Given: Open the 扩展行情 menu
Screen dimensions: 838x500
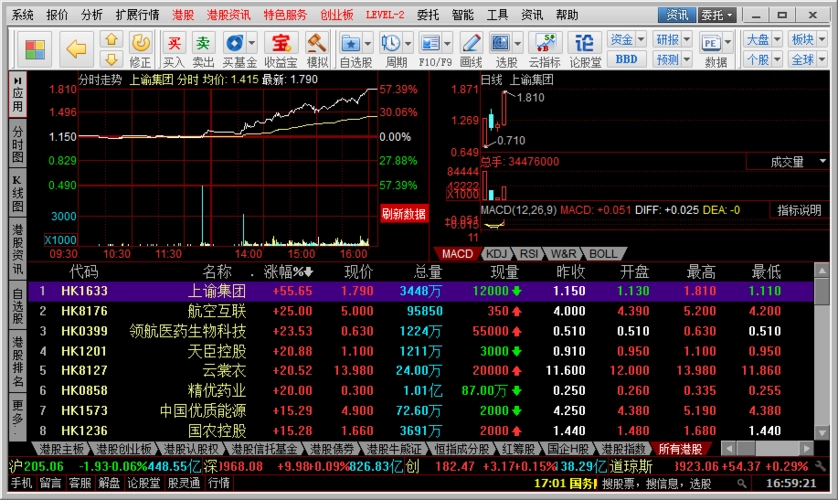Looking at the screenshot, I should 137,15.
